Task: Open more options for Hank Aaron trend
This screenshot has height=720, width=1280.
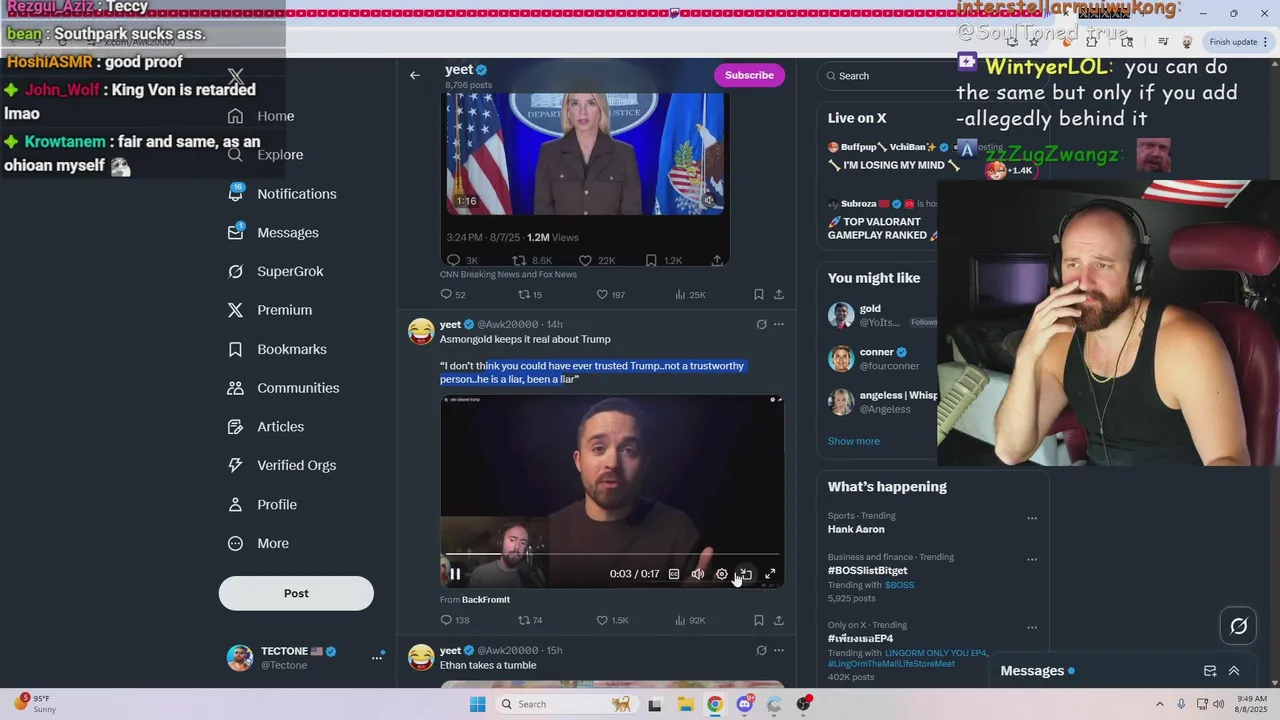Action: pyautogui.click(x=1032, y=518)
